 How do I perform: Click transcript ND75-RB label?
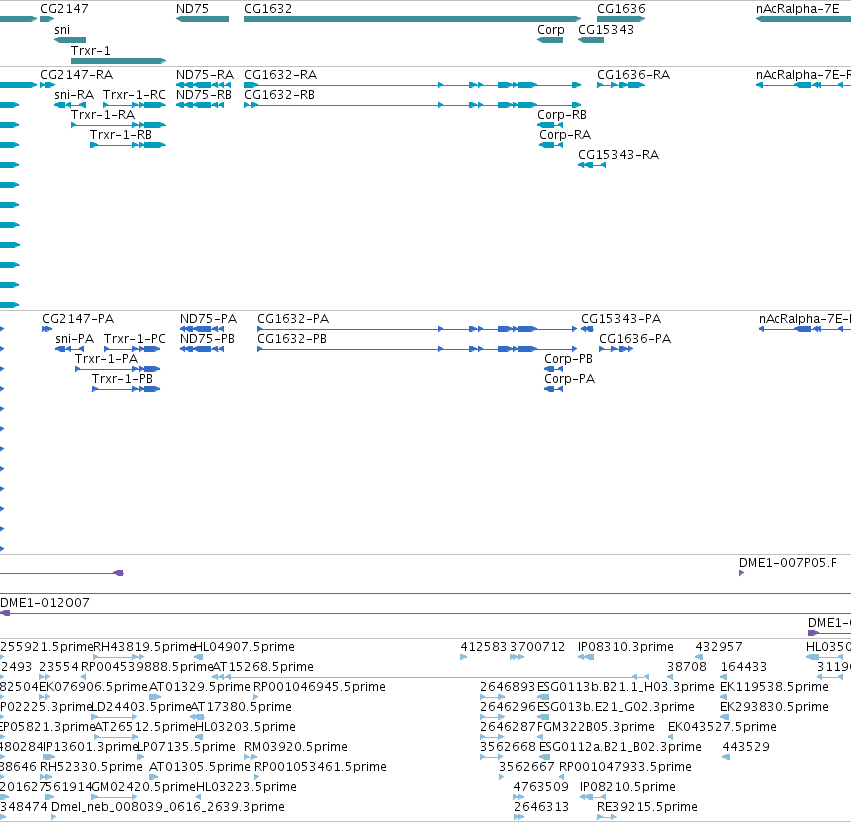204,95
